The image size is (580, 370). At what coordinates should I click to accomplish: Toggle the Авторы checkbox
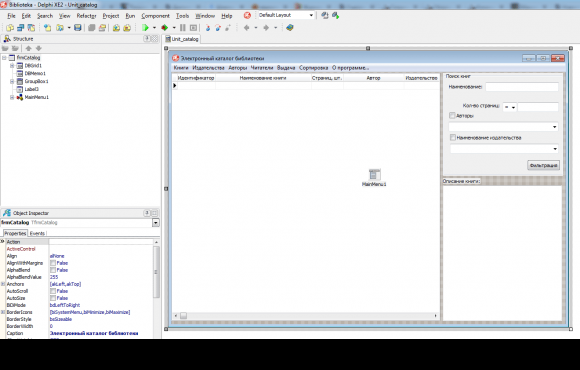pyautogui.click(x=452, y=116)
